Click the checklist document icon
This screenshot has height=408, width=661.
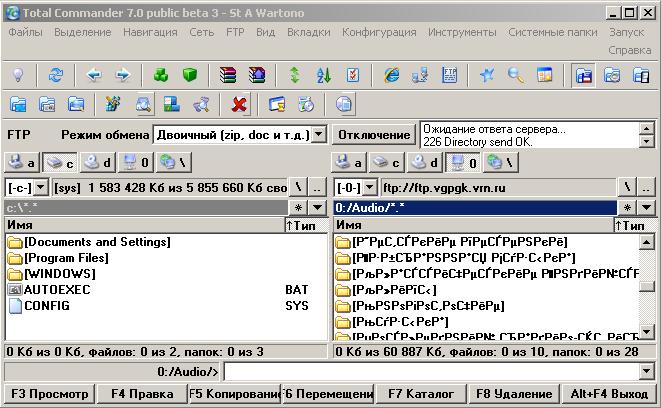(352, 75)
